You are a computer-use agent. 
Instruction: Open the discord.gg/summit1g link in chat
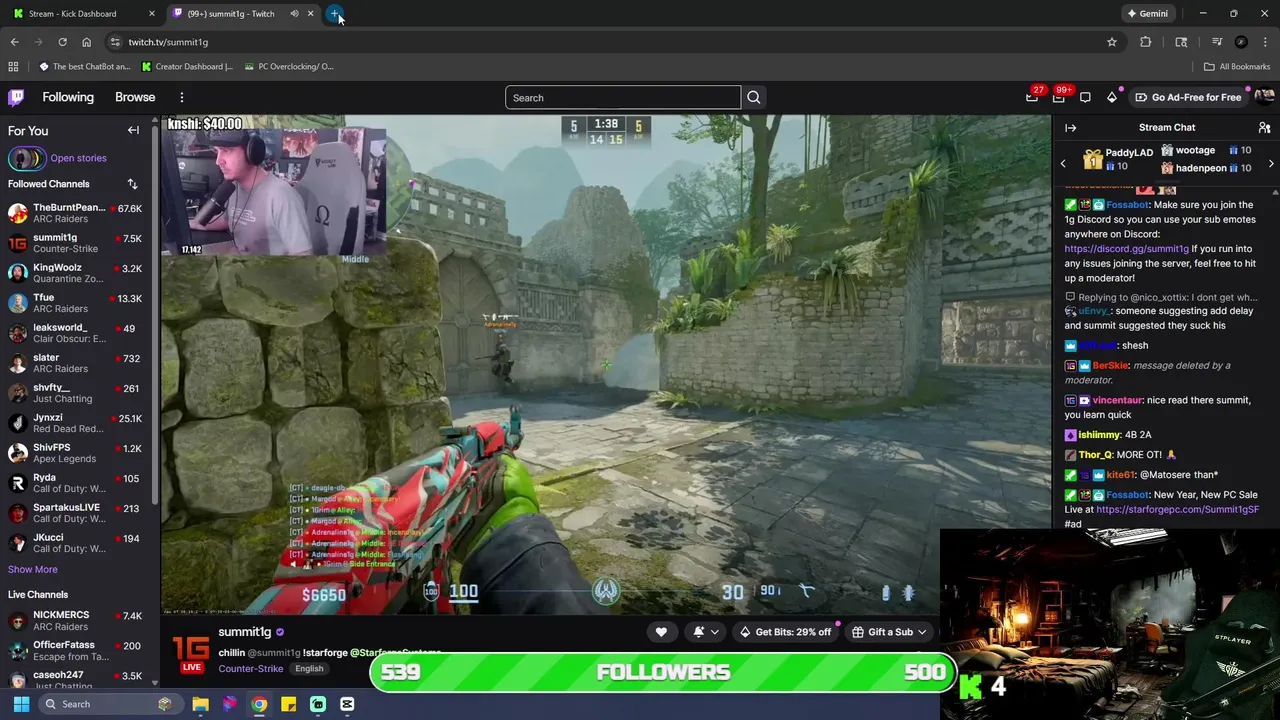(x=1126, y=249)
